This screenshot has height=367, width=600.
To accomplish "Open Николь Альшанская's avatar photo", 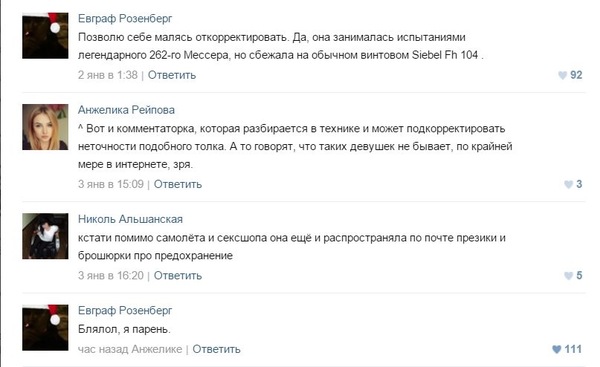I will pyautogui.click(x=45, y=236).
